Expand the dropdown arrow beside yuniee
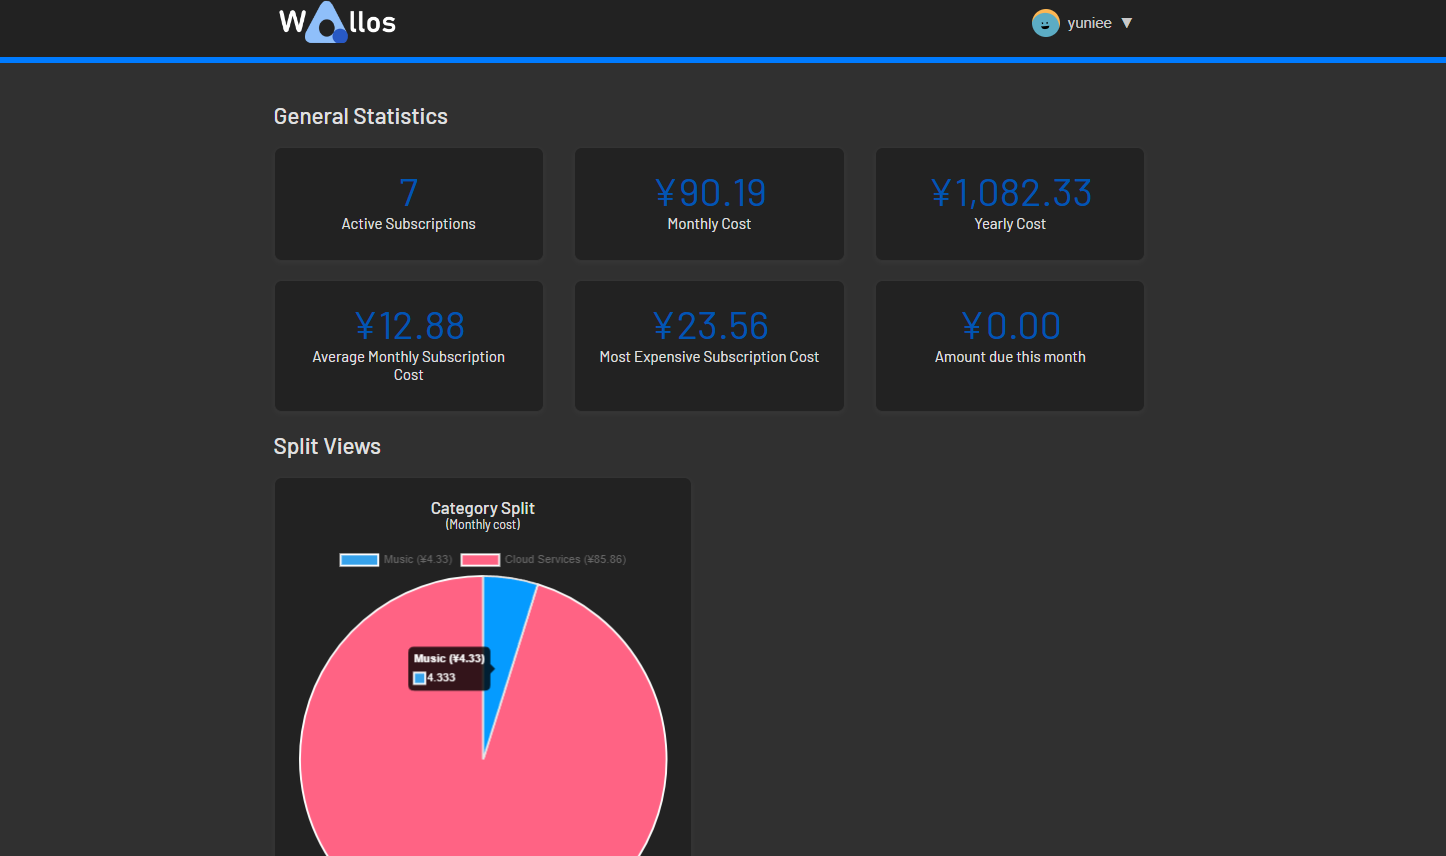This screenshot has width=1446, height=856. click(1127, 23)
